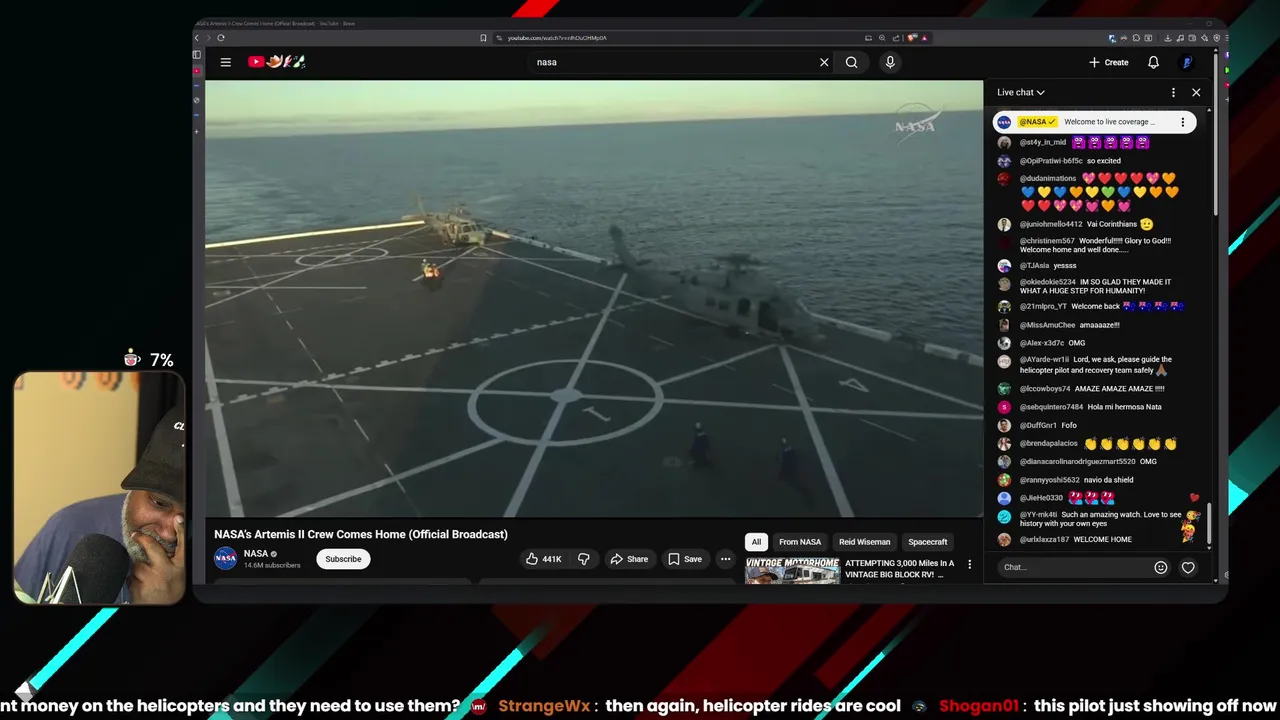Dislike the Artemis II video
The width and height of the screenshot is (1280, 720).
pyautogui.click(x=584, y=559)
